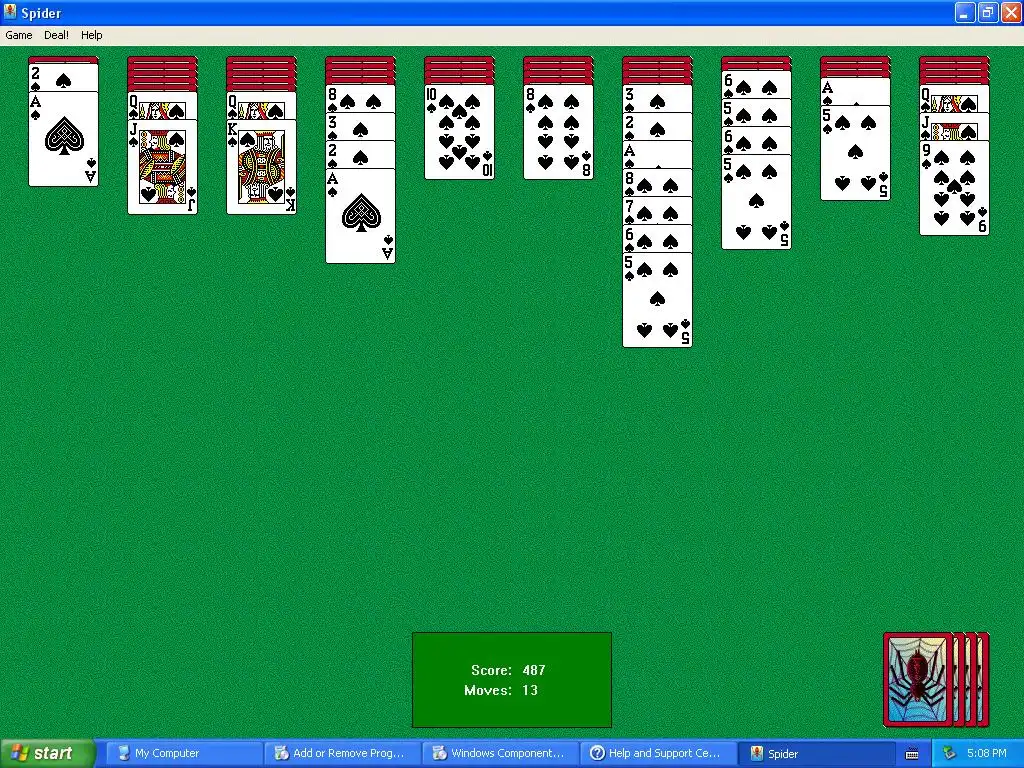Select the 2 of spades in first column
Screen dimensions: 1024x768
63,77
